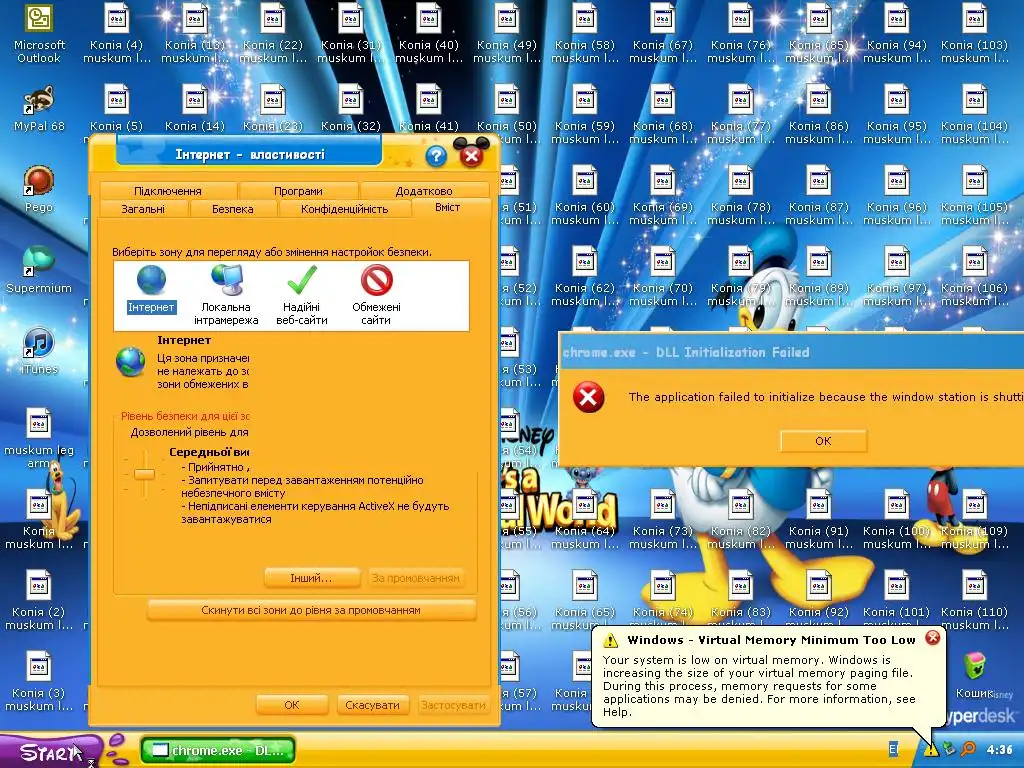Click Скасувати in Internet properties
This screenshot has width=1024, height=768.
point(372,705)
